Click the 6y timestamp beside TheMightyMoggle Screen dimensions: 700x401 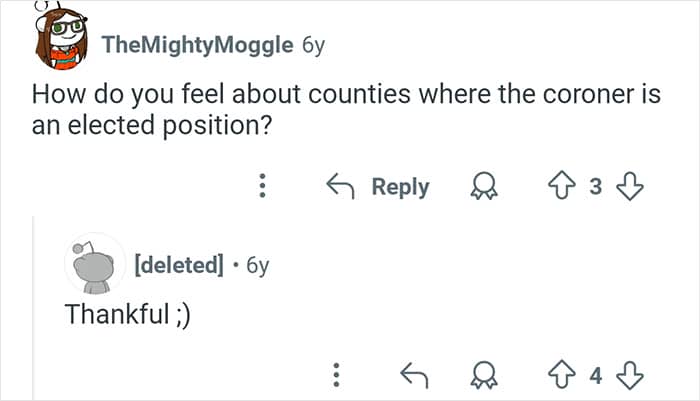[314, 45]
